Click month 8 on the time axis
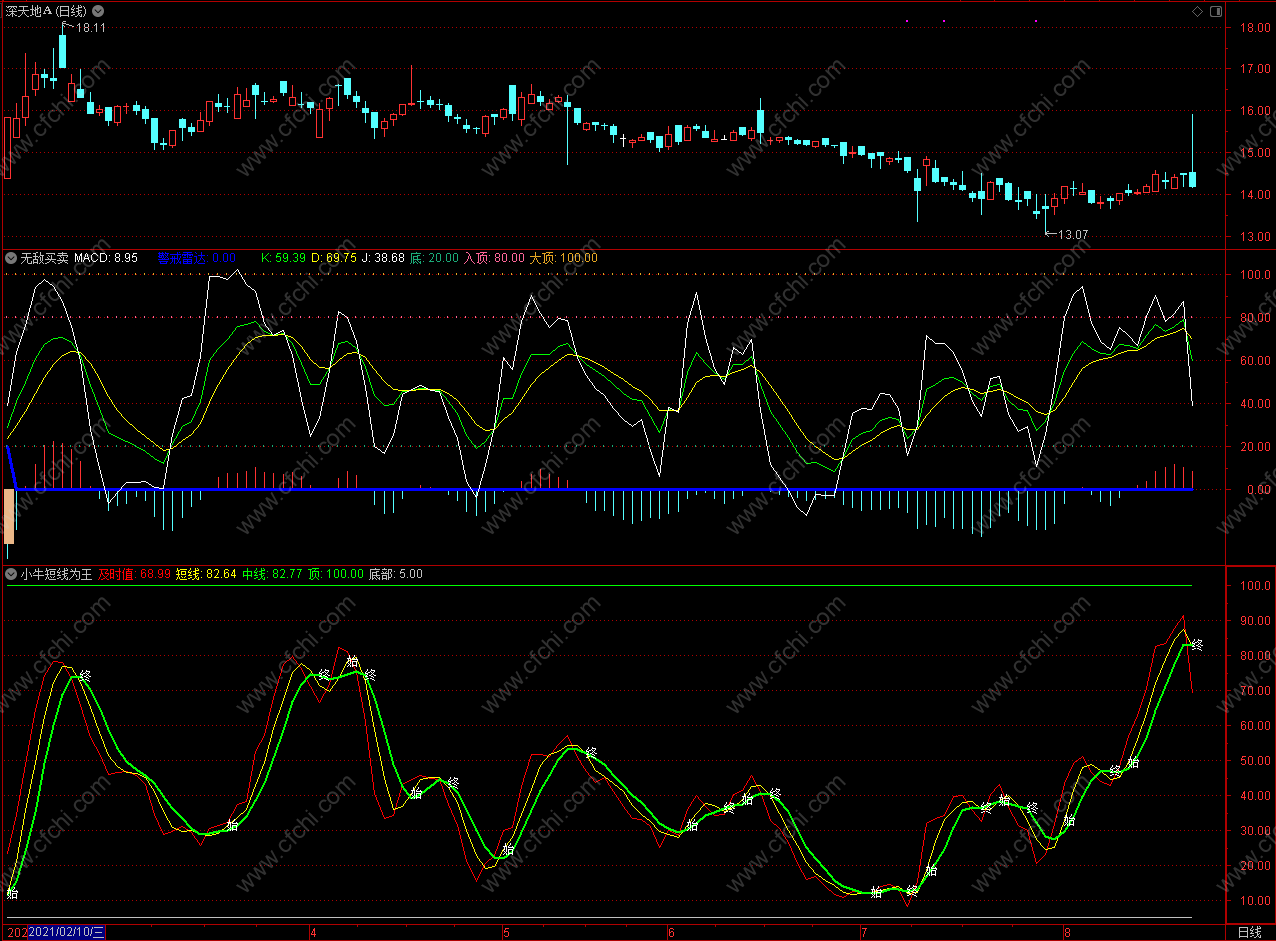This screenshot has height=941, width=1276. [1068, 932]
